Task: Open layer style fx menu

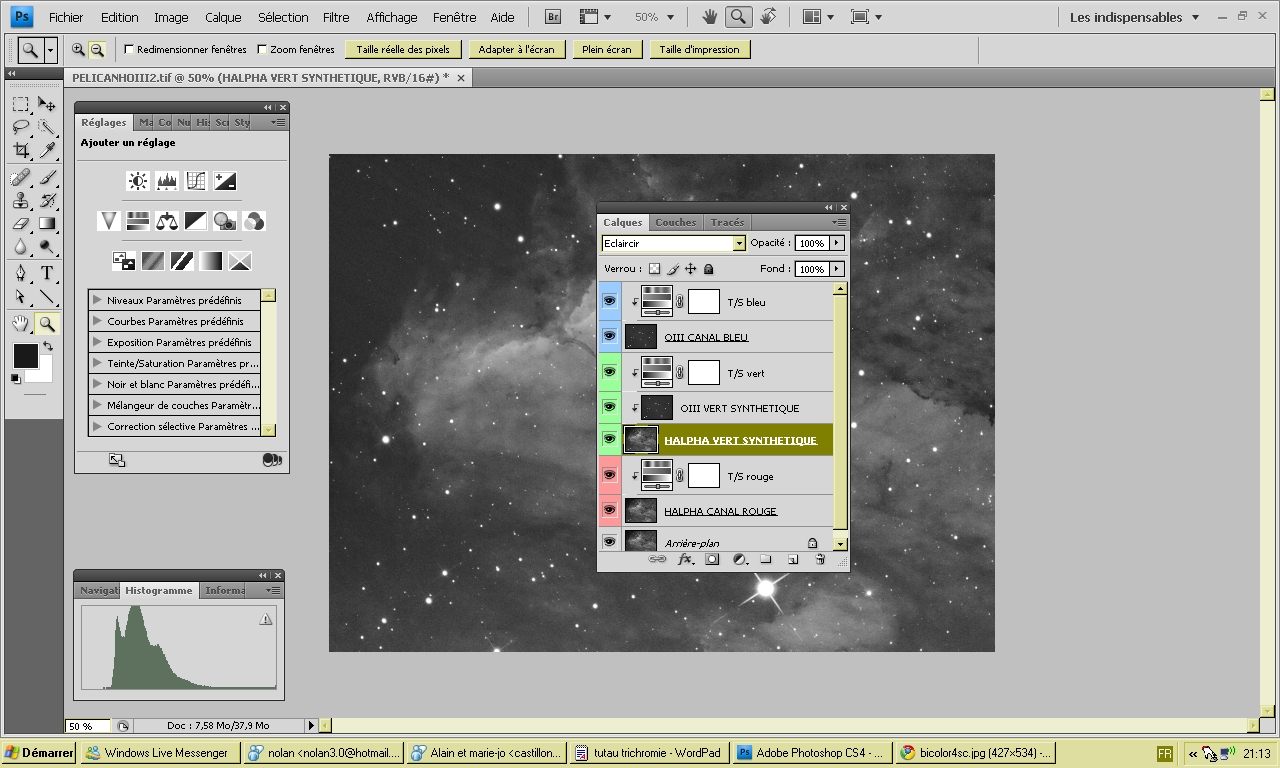Action: click(x=685, y=560)
